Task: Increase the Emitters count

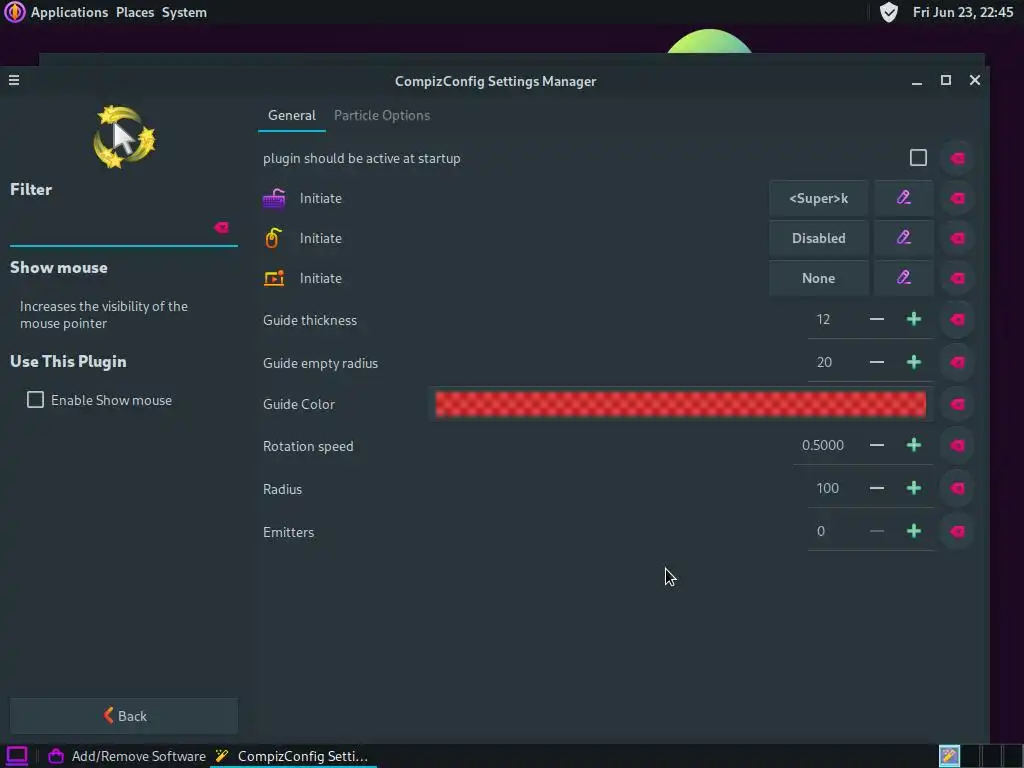Action: pyautogui.click(x=914, y=531)
